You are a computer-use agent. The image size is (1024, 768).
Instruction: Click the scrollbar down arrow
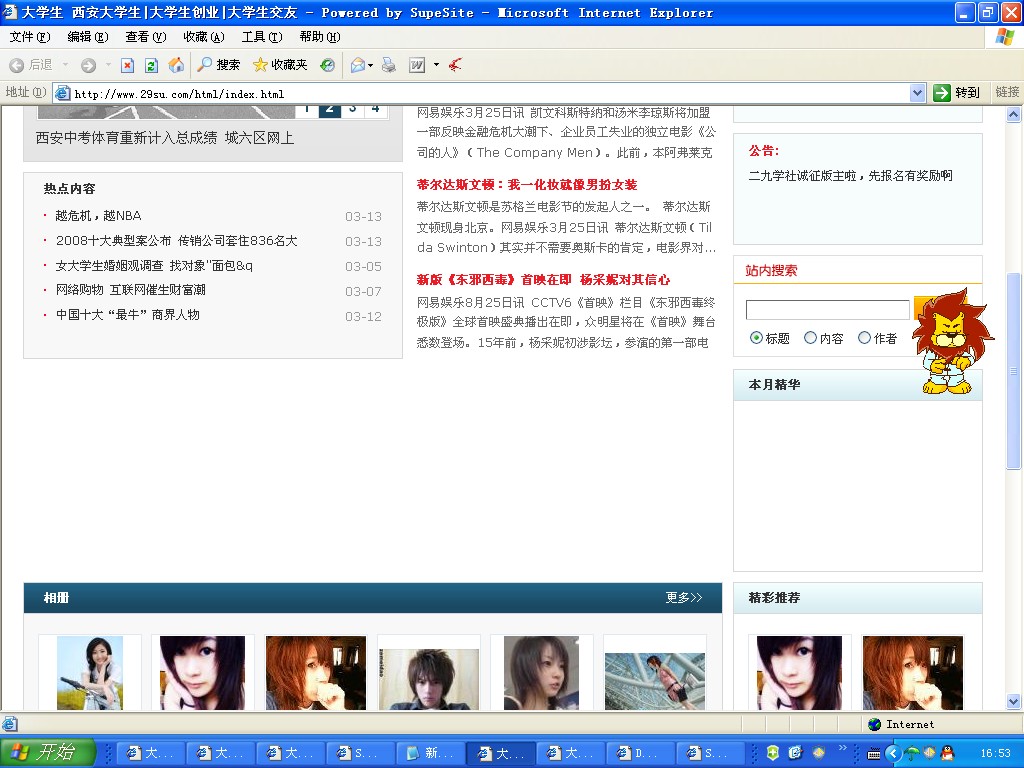pyautogui.click(x=1014, y=702)
